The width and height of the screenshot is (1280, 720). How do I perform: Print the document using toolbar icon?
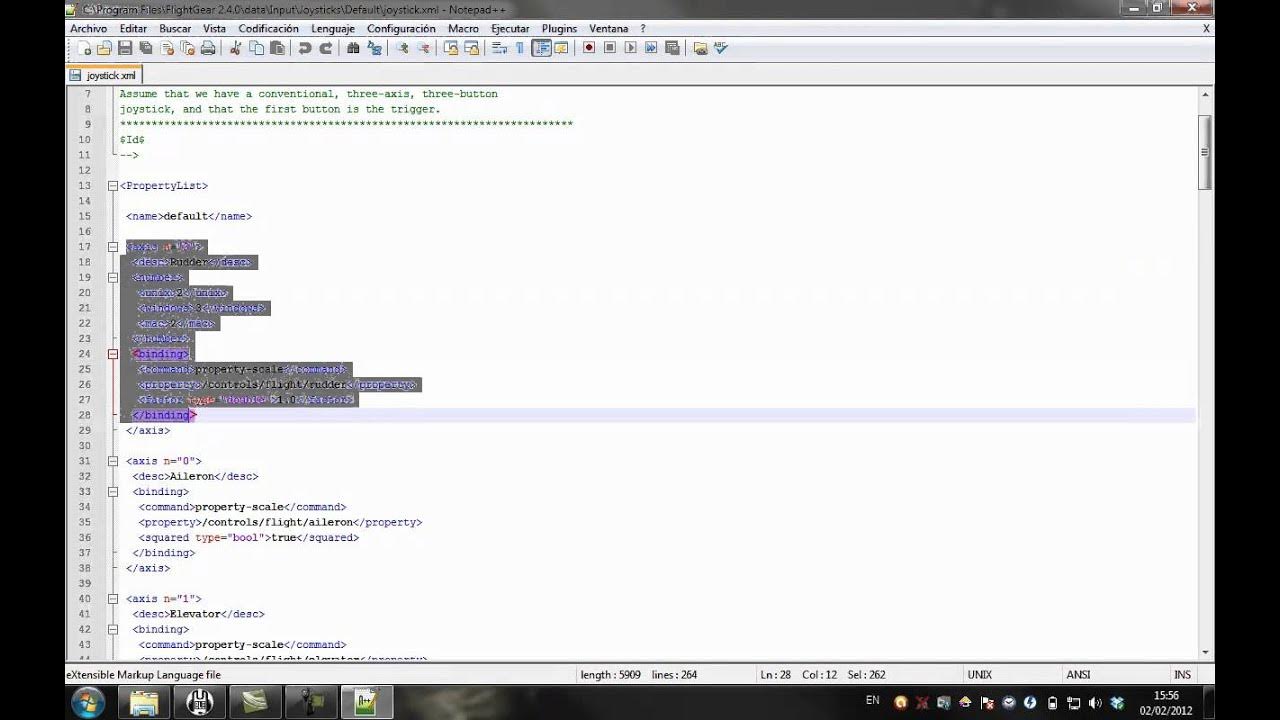pyautogui.click(x=208, y=48)
